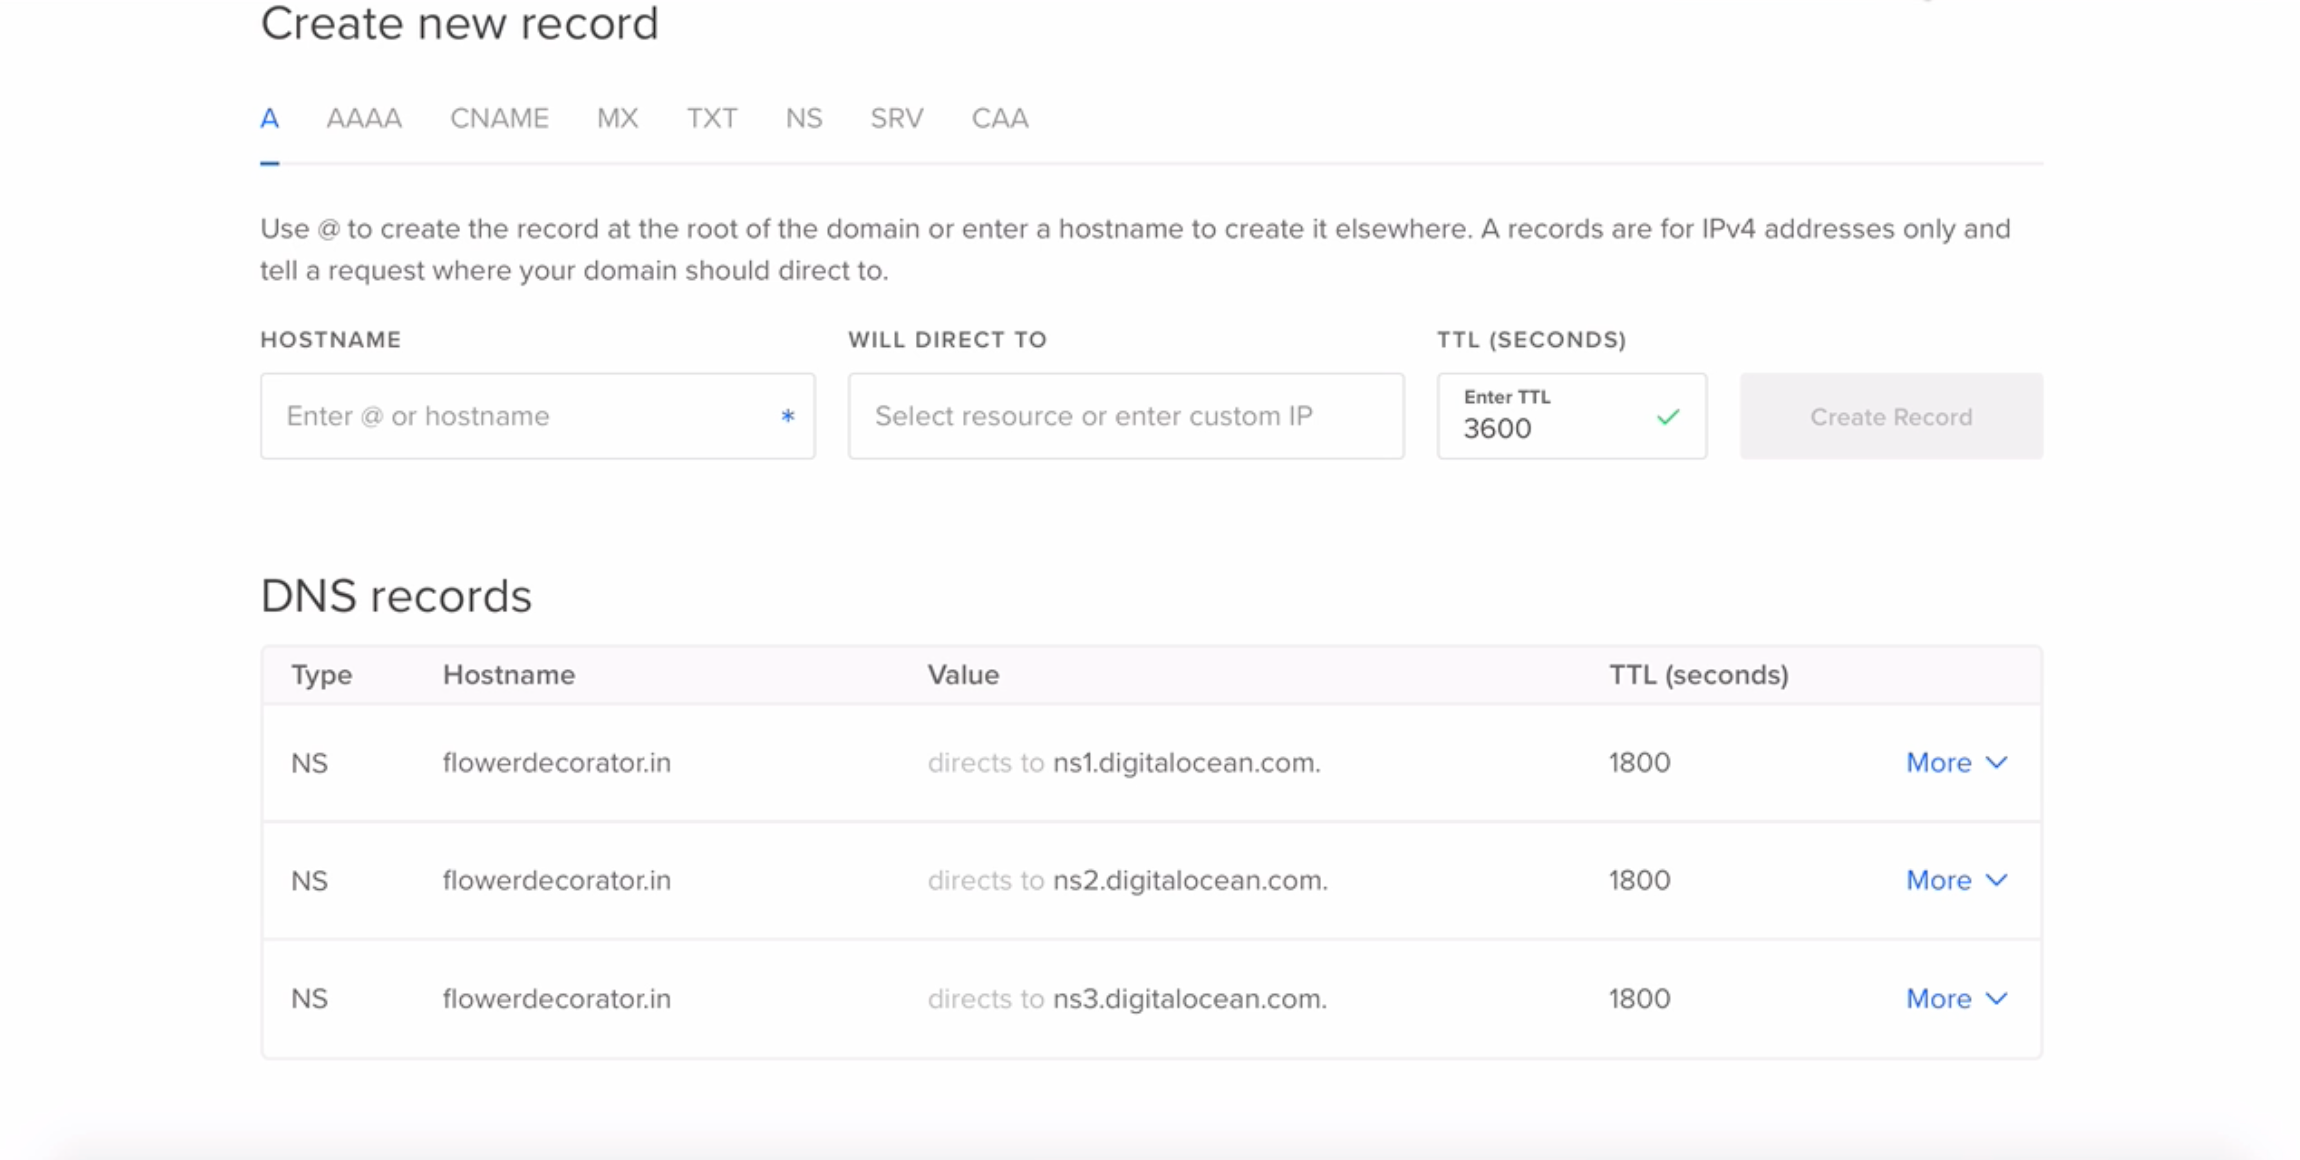Image resolution: width=2300 pixels, height=1160 pixels.
Task: Click the chevron next to ns3 More
Action: (1997, 999)
